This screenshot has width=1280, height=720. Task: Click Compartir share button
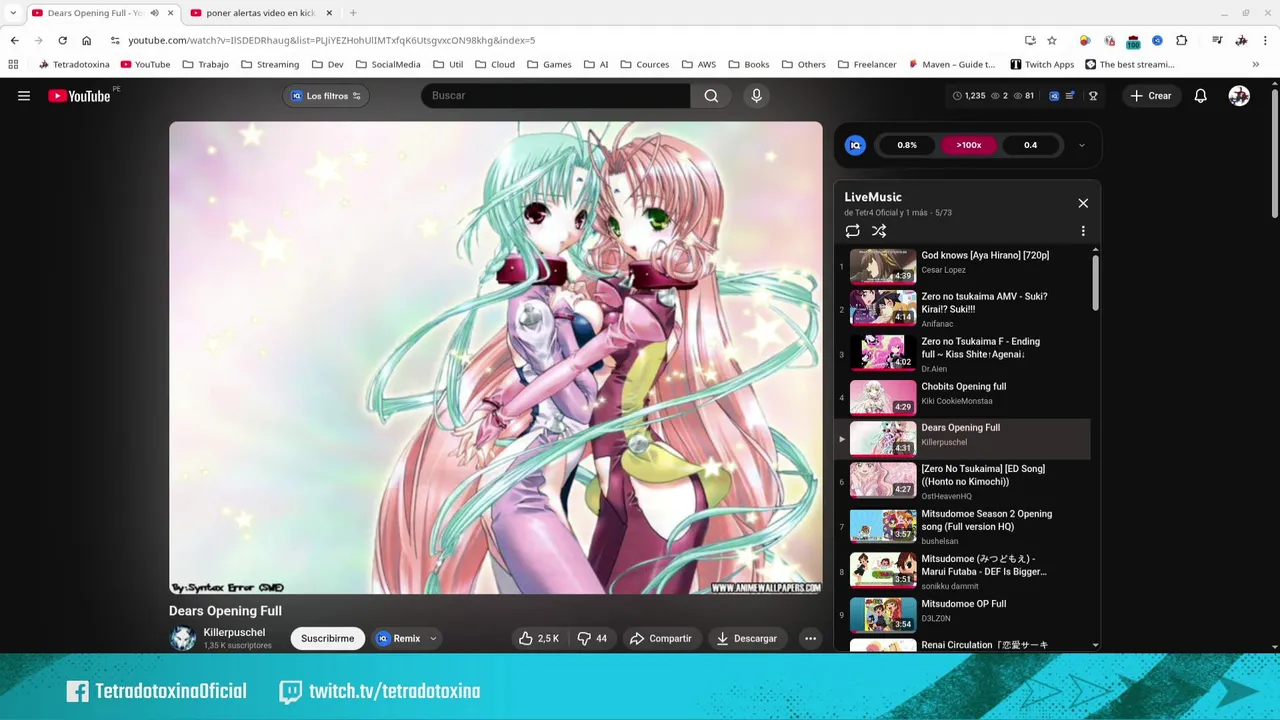click(x=660, y=638)
